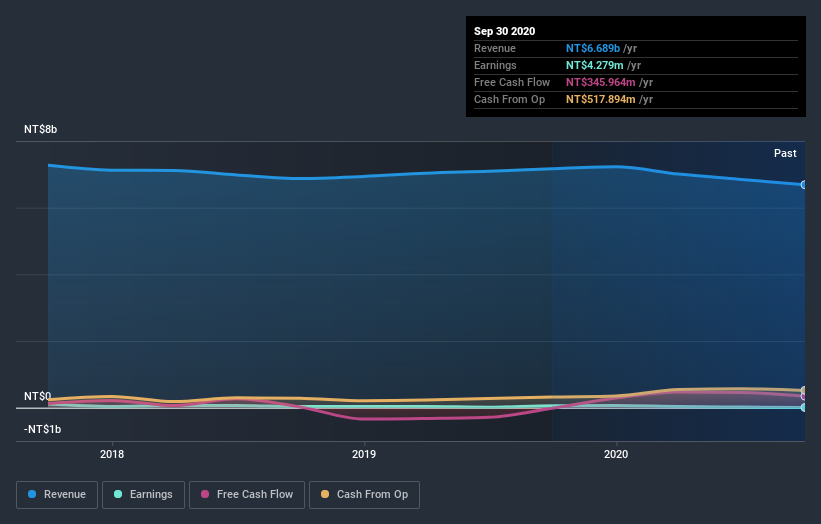The height and width of the screenshot is (524, 821).
Task: Toggle the Revenue series legend button
Action: point(57,495)
